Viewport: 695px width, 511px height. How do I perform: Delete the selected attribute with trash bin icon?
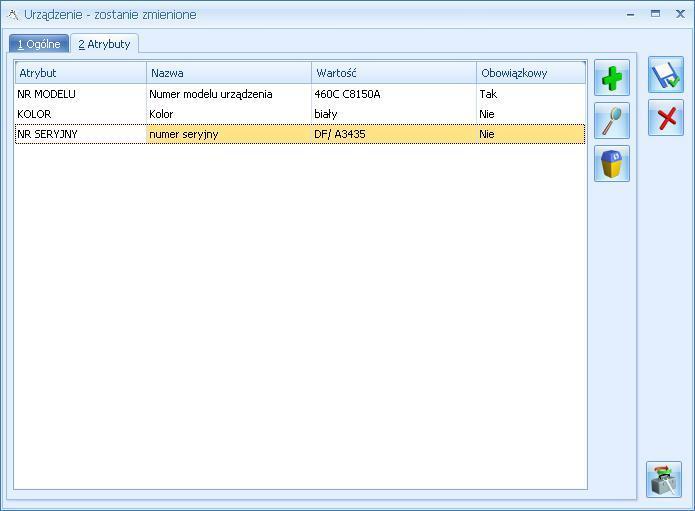pos(612,164)
